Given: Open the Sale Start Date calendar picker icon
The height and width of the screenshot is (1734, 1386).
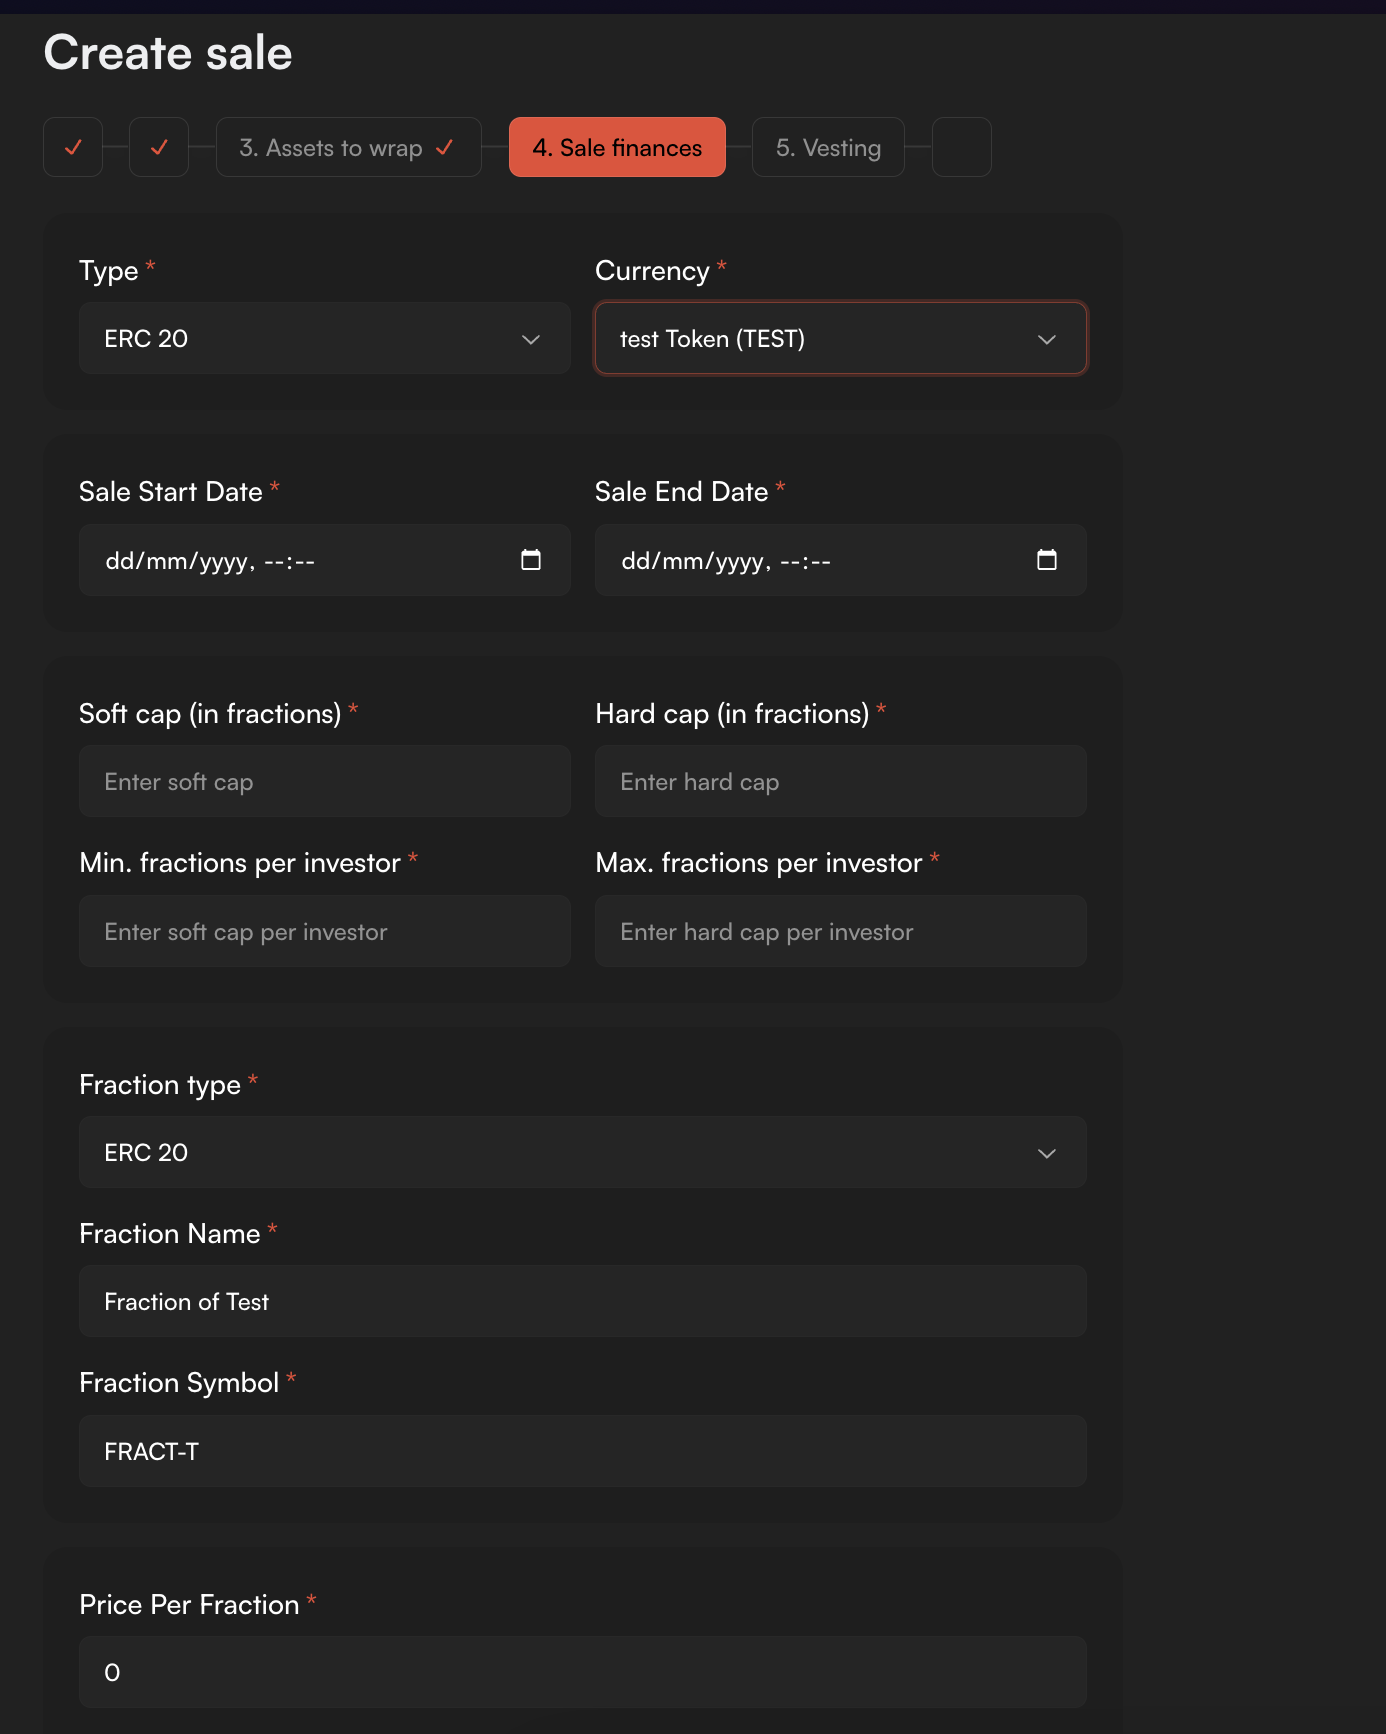Looking at the screenshot, I should coord(531,560).
